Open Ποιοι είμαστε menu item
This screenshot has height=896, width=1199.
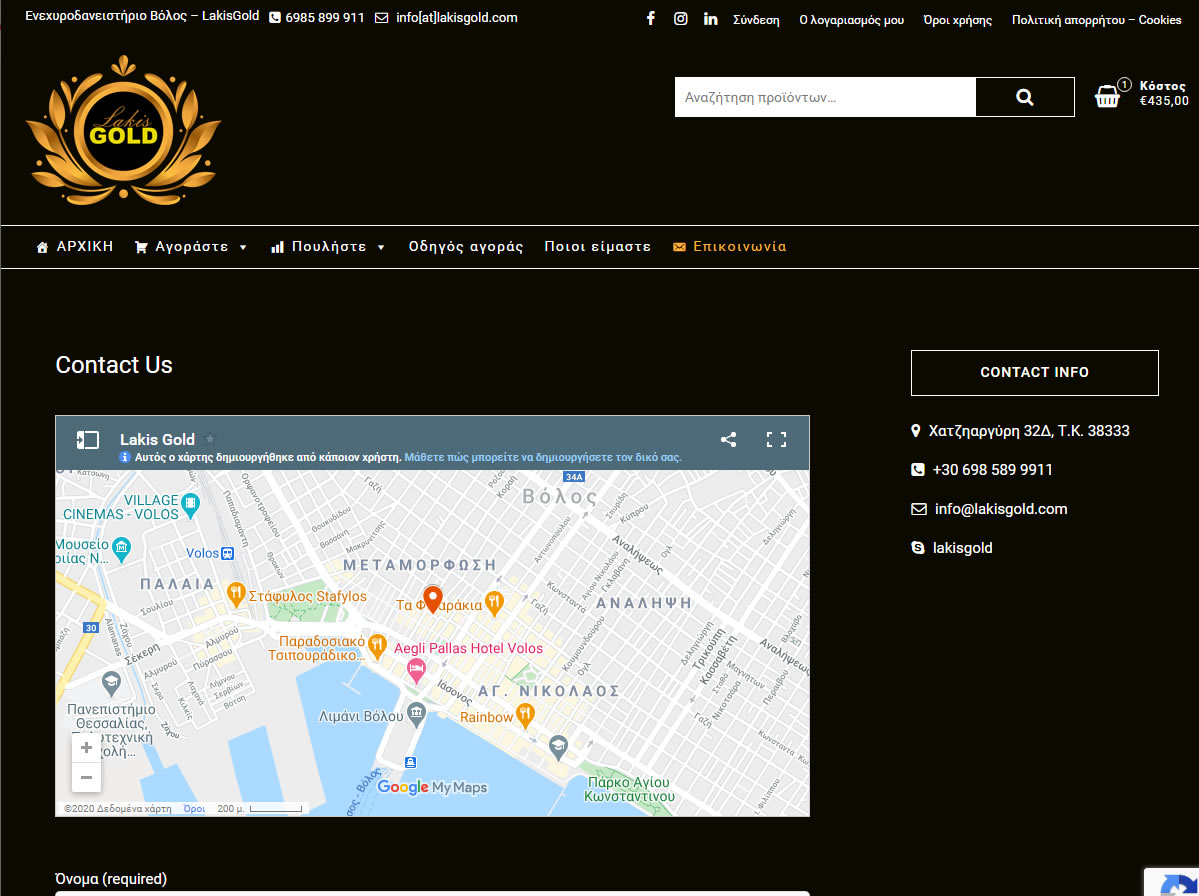[x=597, y=246]
